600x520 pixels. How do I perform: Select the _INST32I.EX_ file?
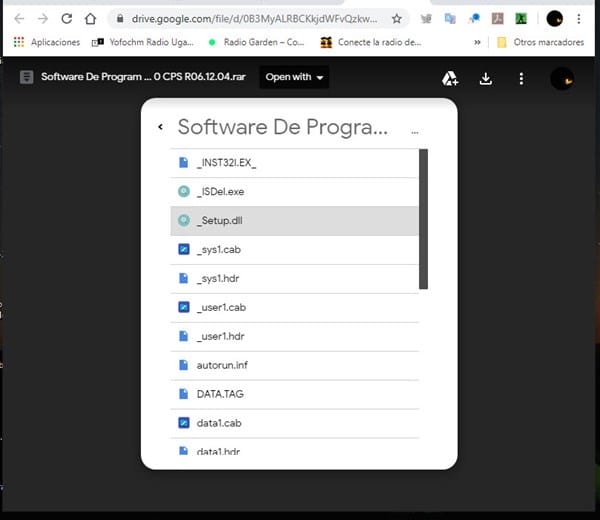(294, 163)
